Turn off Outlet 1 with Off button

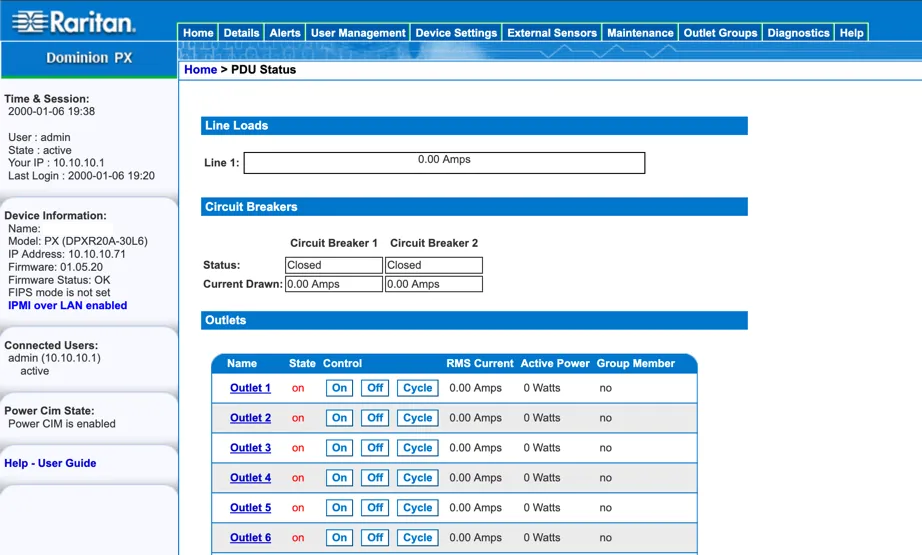(x=375, y=388)
